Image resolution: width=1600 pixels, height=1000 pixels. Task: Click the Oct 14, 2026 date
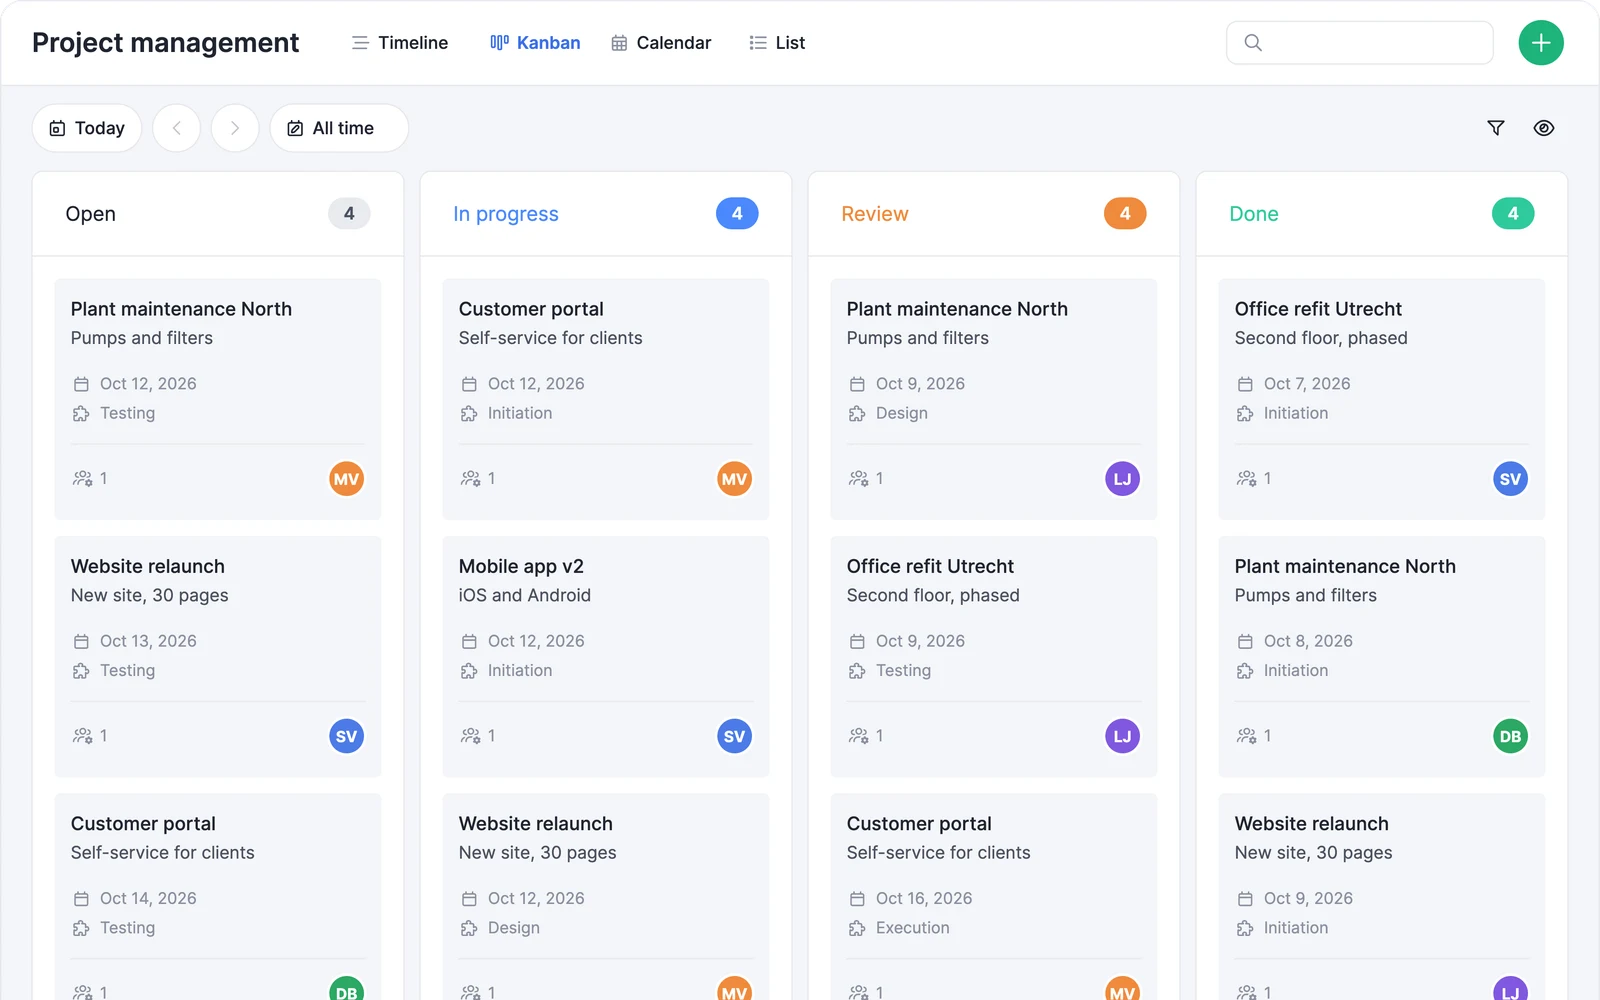[148, 898]
